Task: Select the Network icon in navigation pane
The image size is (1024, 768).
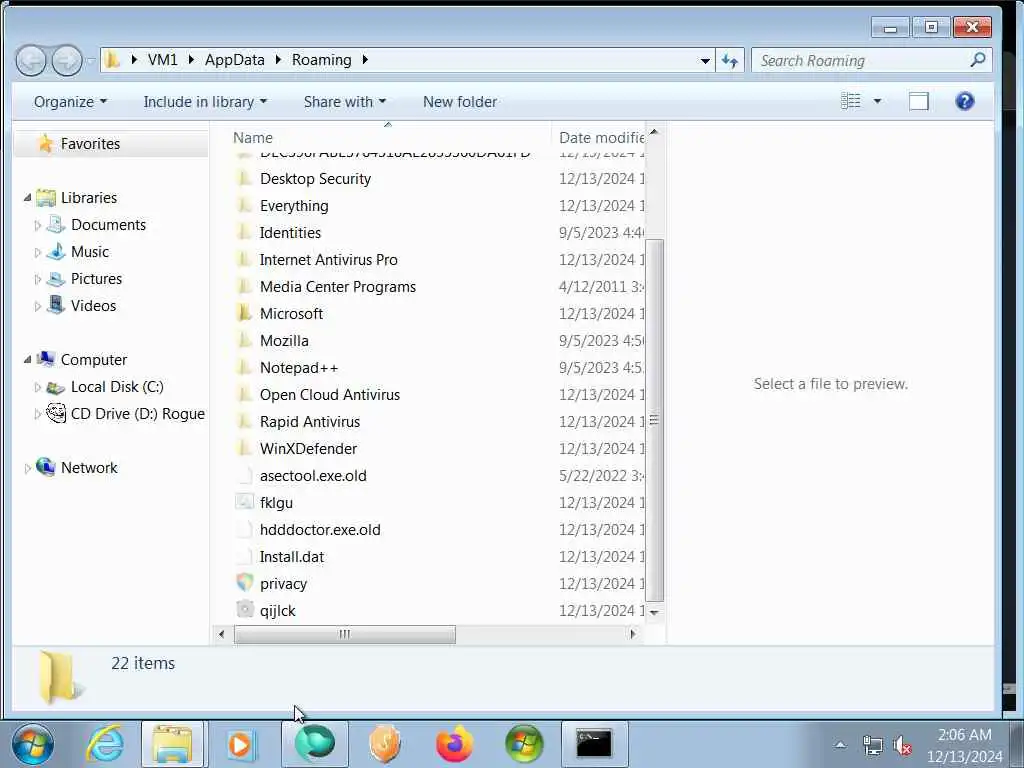Action: (46, 467)
